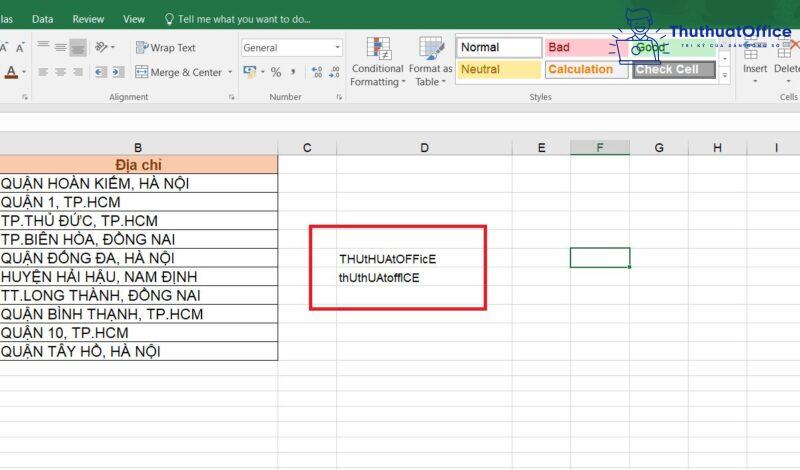This screenshot has width=800, height=470.
Task: Select cell containing THUtHUAtOFFicE
Action: click(424, 258)
